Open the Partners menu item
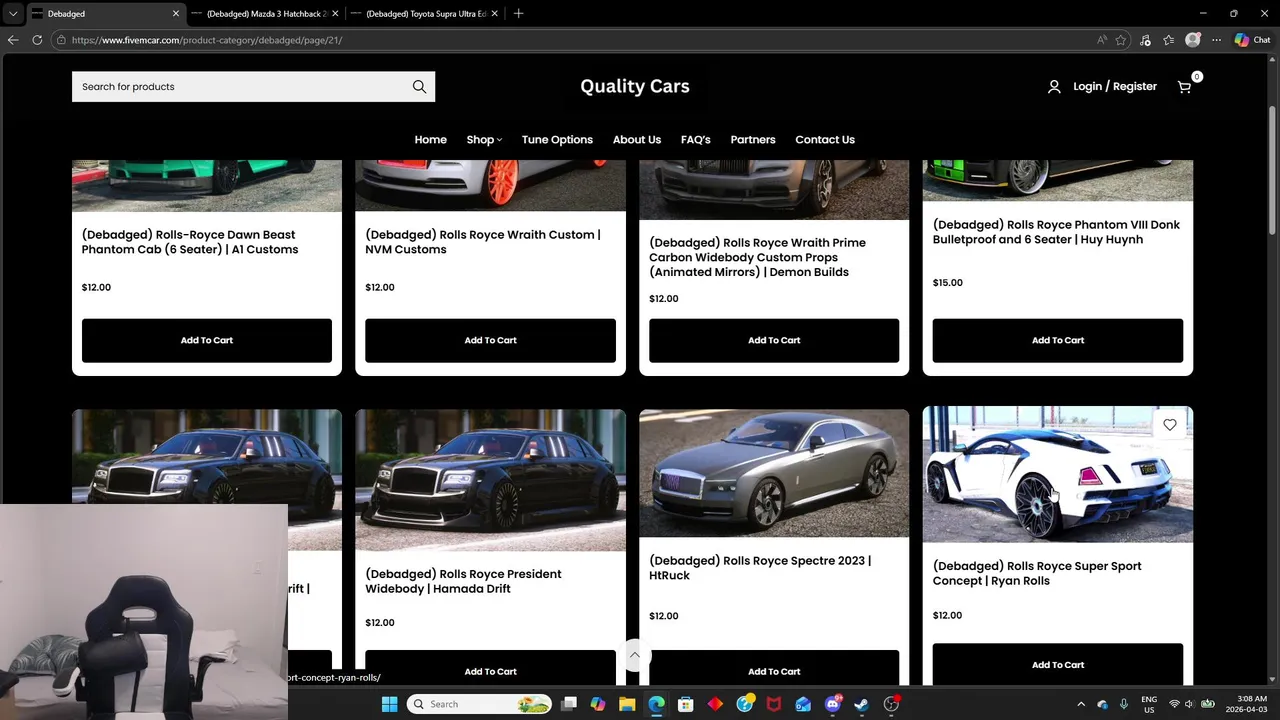Viewport: 1280px width, 720px height. (x=753, y=140)
